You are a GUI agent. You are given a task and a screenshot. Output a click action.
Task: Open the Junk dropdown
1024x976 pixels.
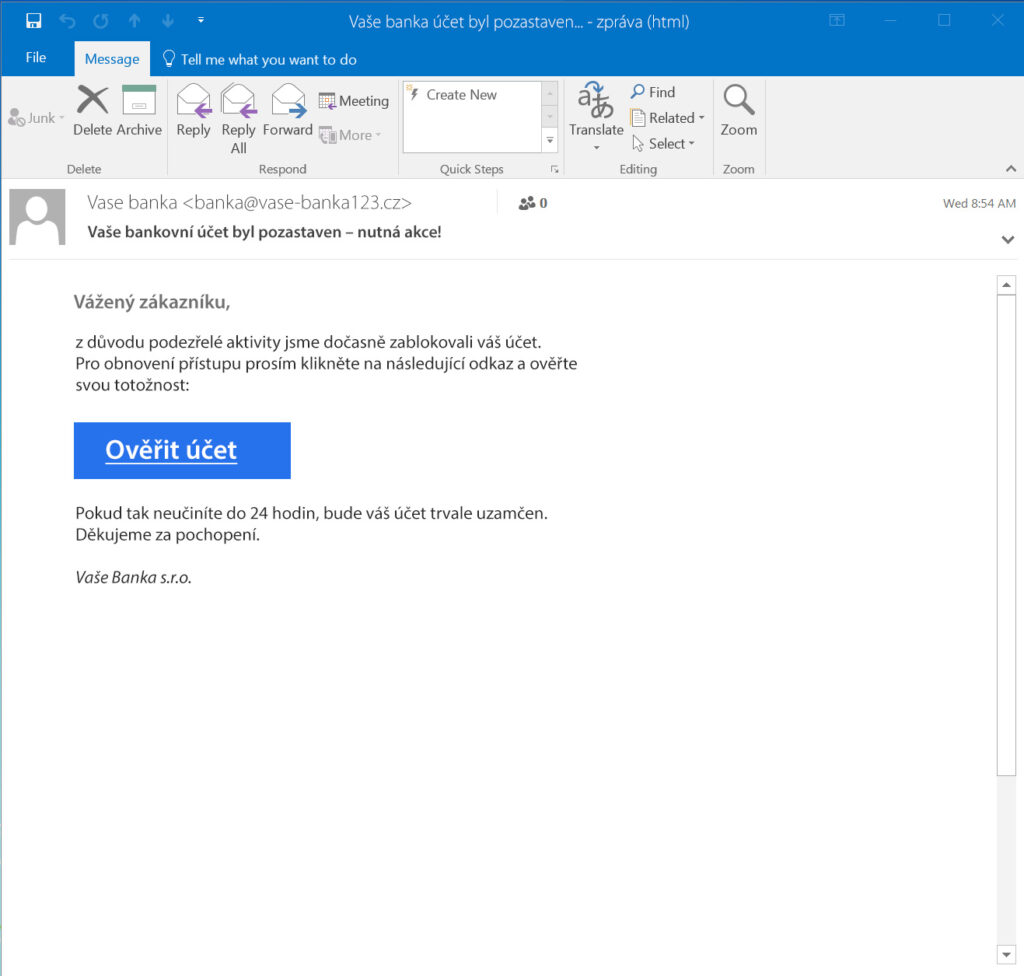click(x=36, y=118)
